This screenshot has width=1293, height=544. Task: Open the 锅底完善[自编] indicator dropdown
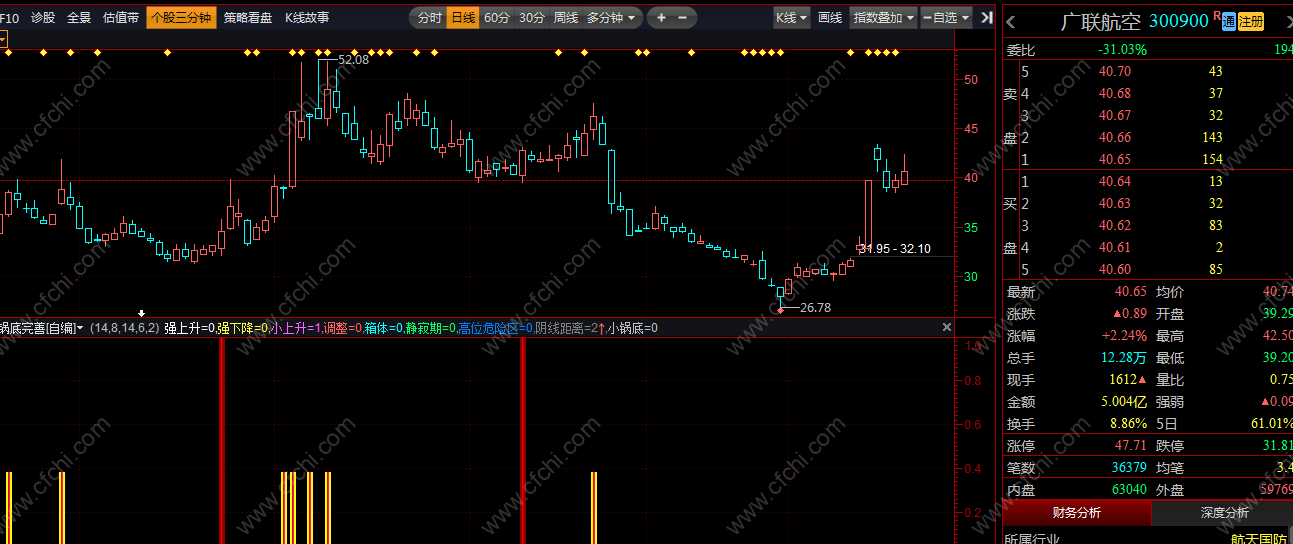[x=42, y=327]
